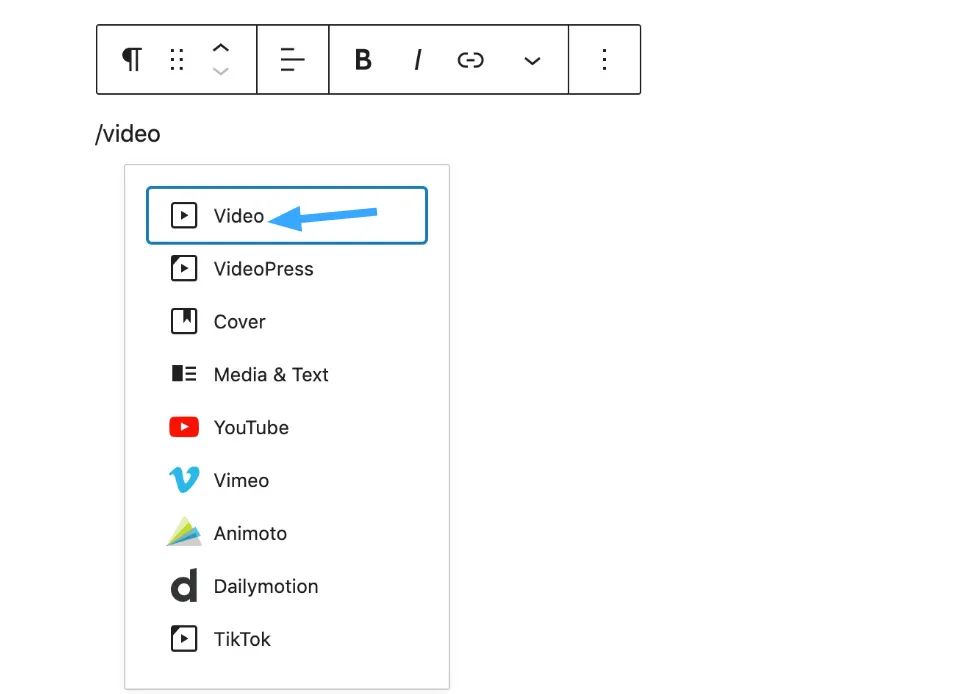Expand more rich text controls dropdown
Image resolution: width=953 pixels, height=694 pixels.
532,60
